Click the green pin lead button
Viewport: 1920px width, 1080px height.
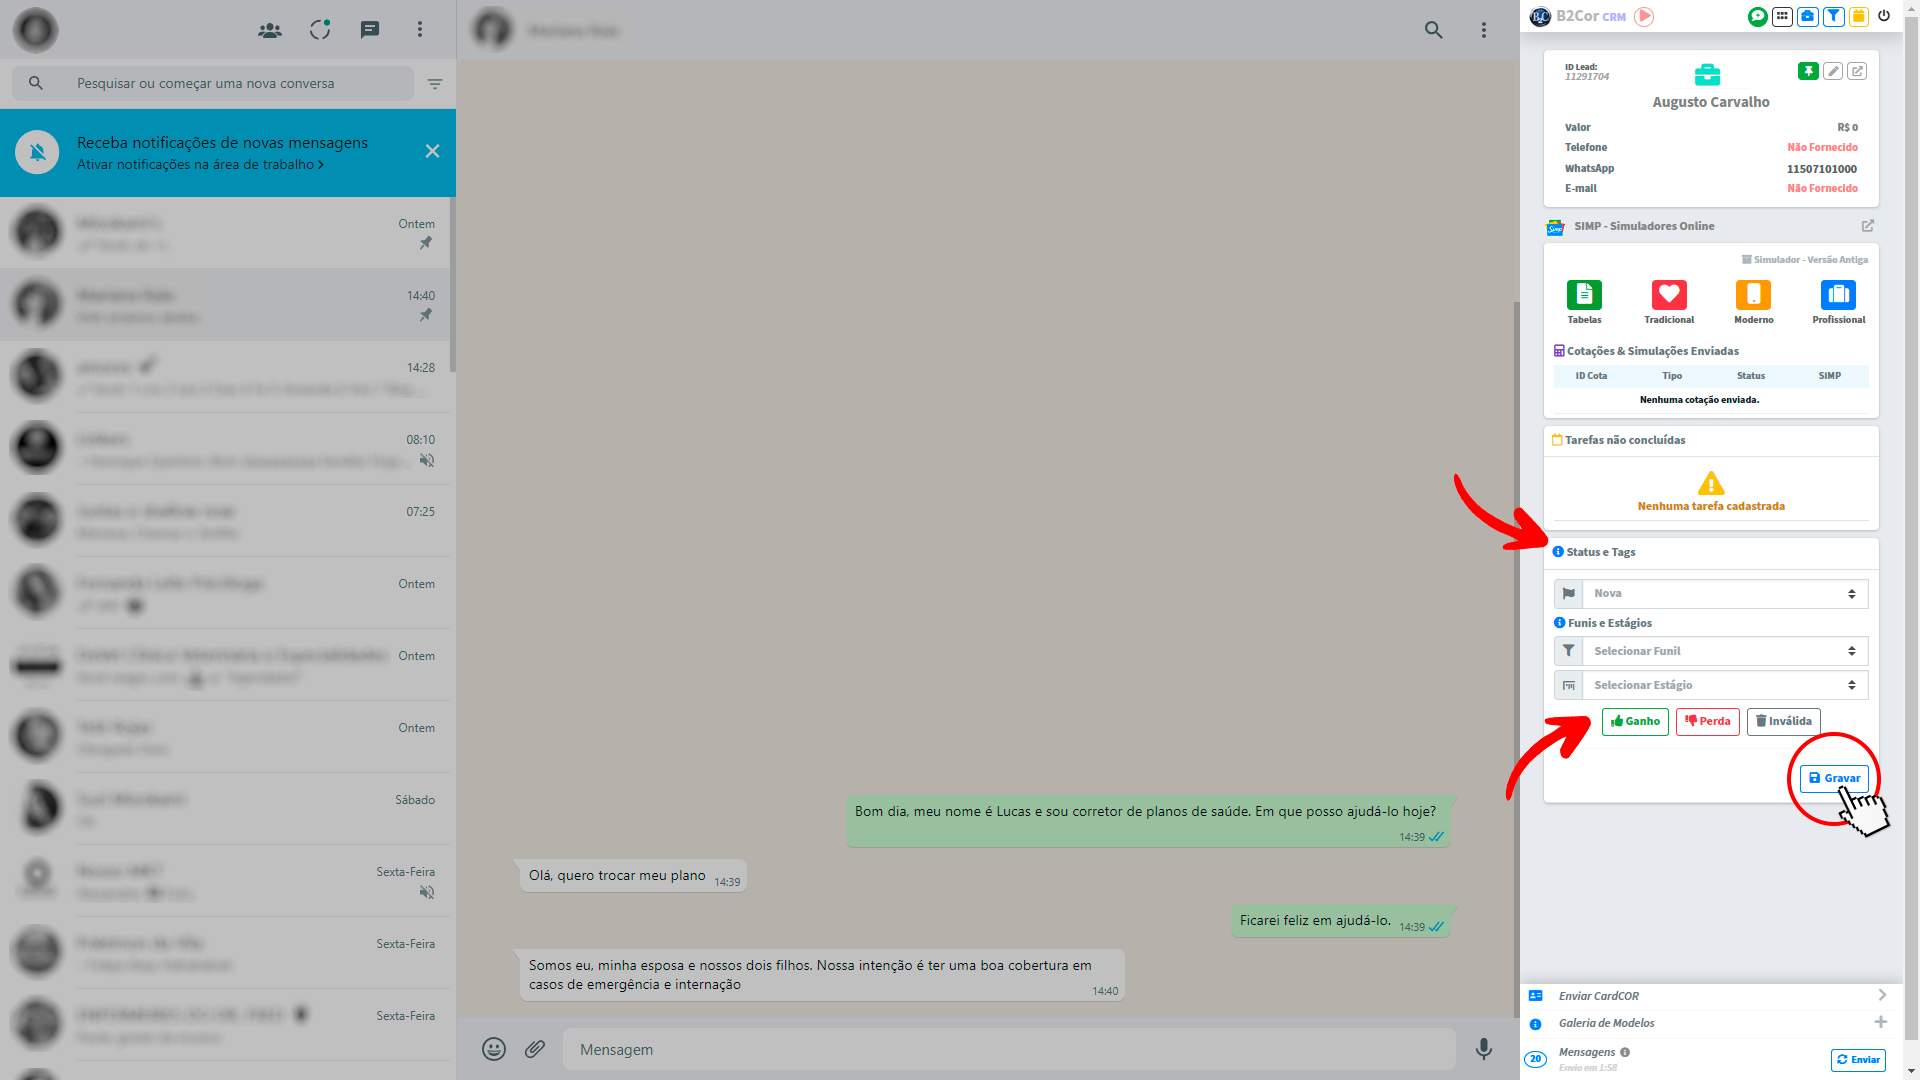click(x=1808, y=71)
